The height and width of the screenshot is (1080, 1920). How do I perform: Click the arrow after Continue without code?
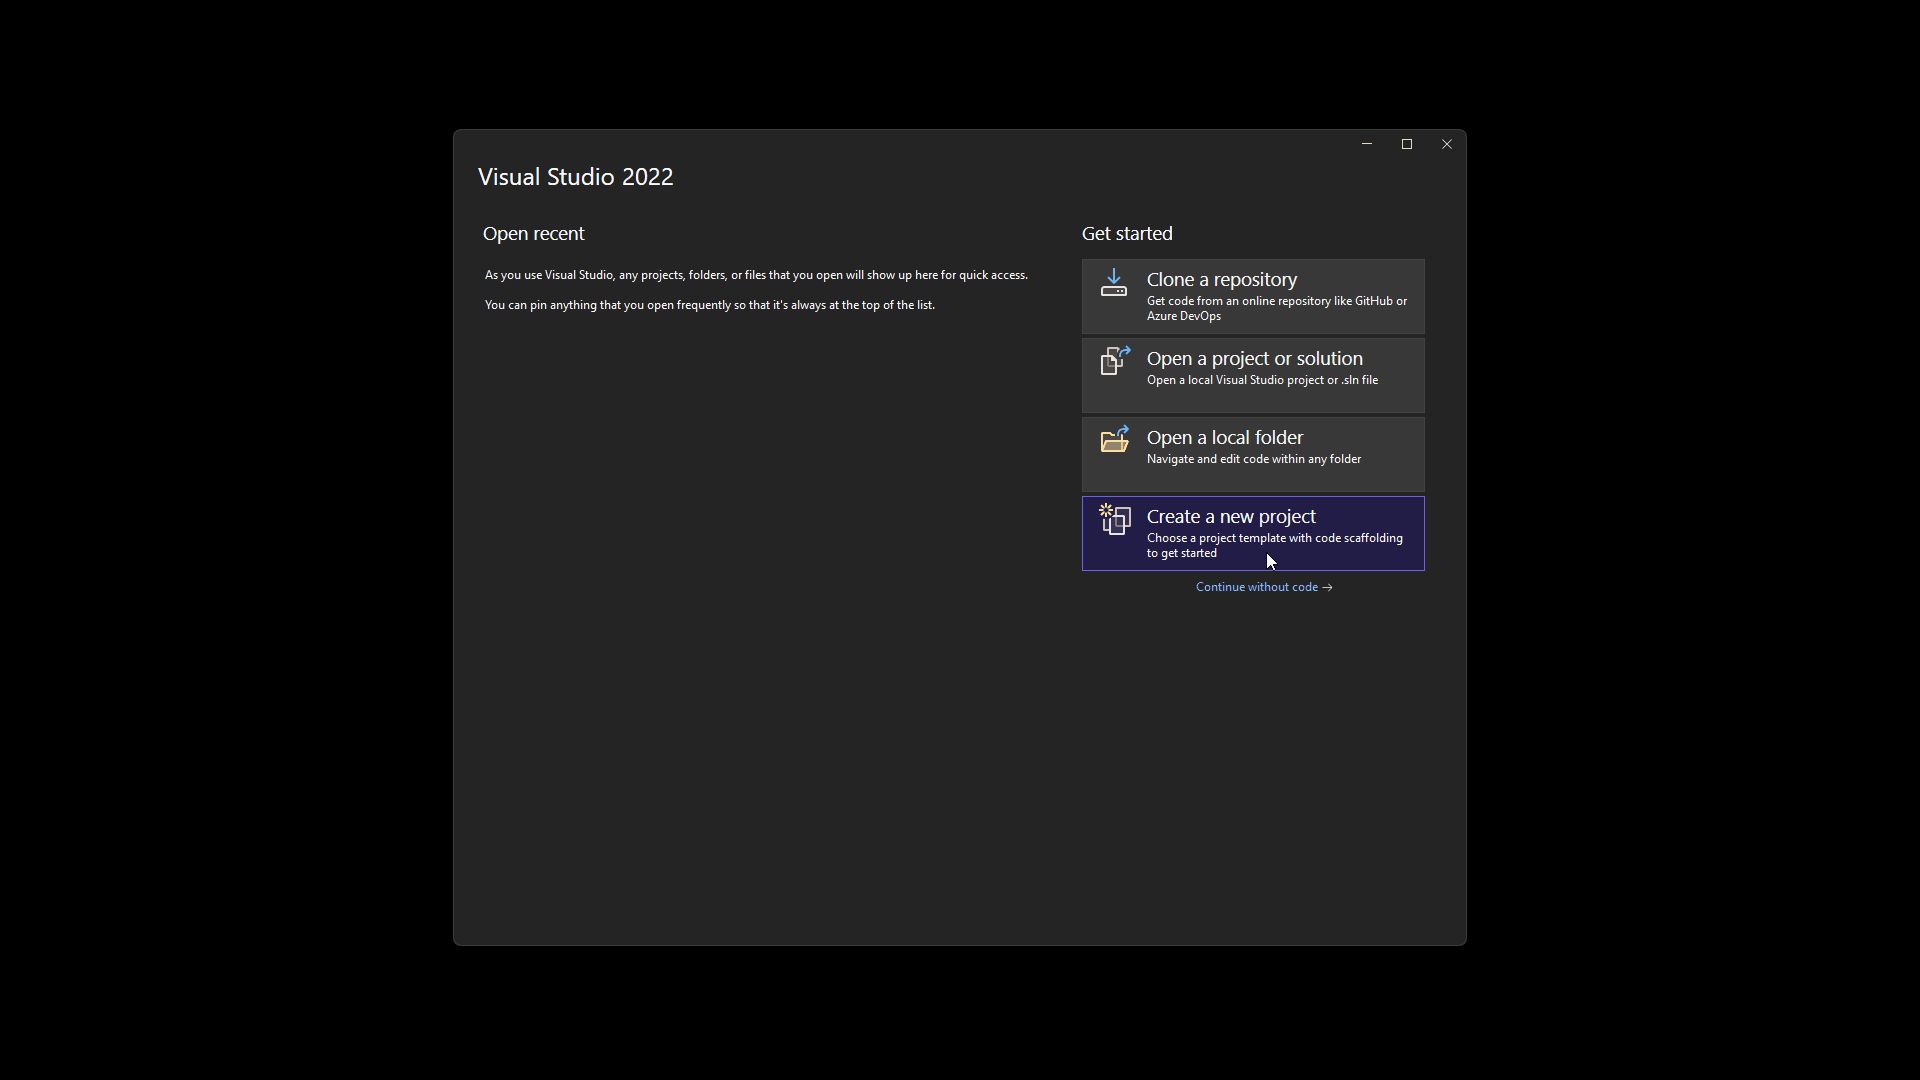1327,588
